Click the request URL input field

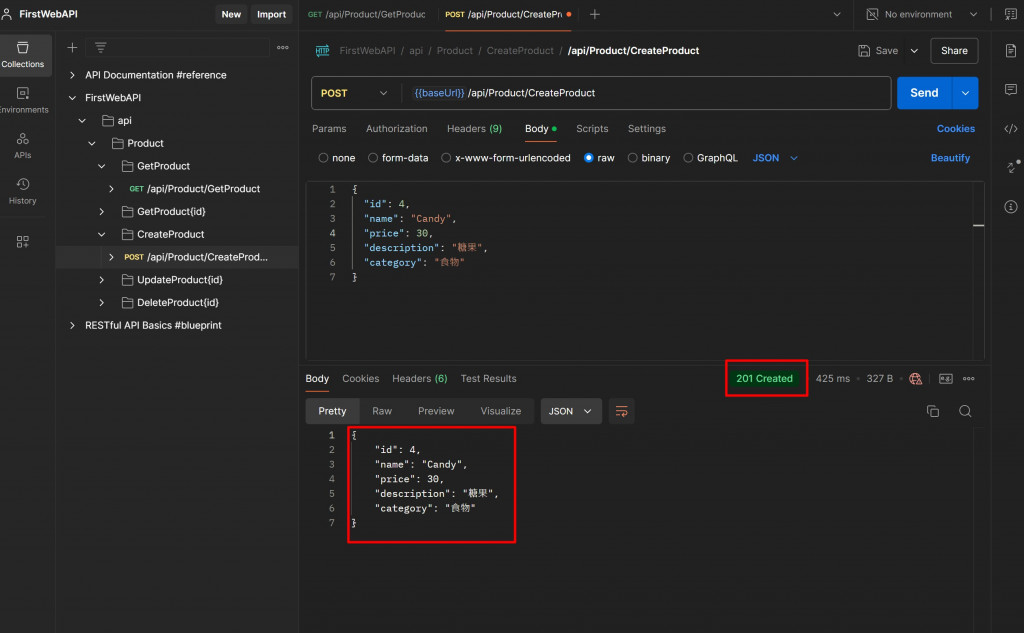point(647,93)
